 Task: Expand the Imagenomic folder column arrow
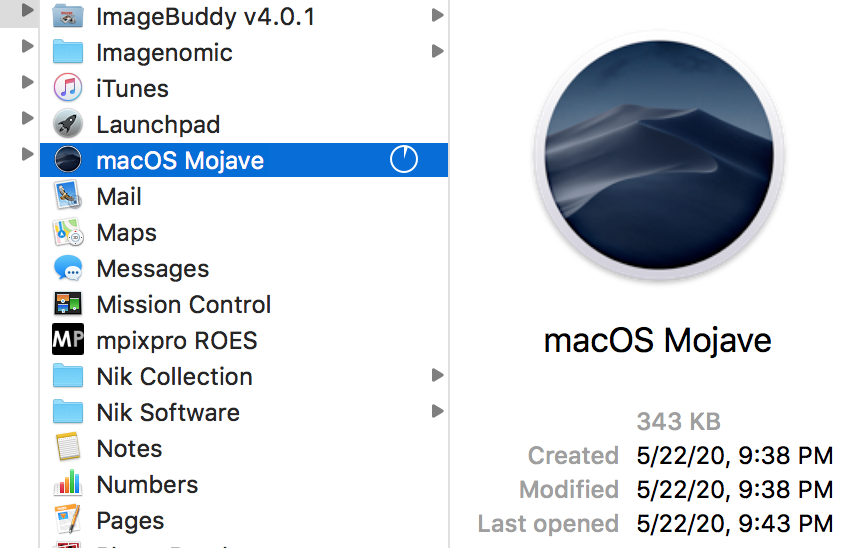tap(437, 51)
